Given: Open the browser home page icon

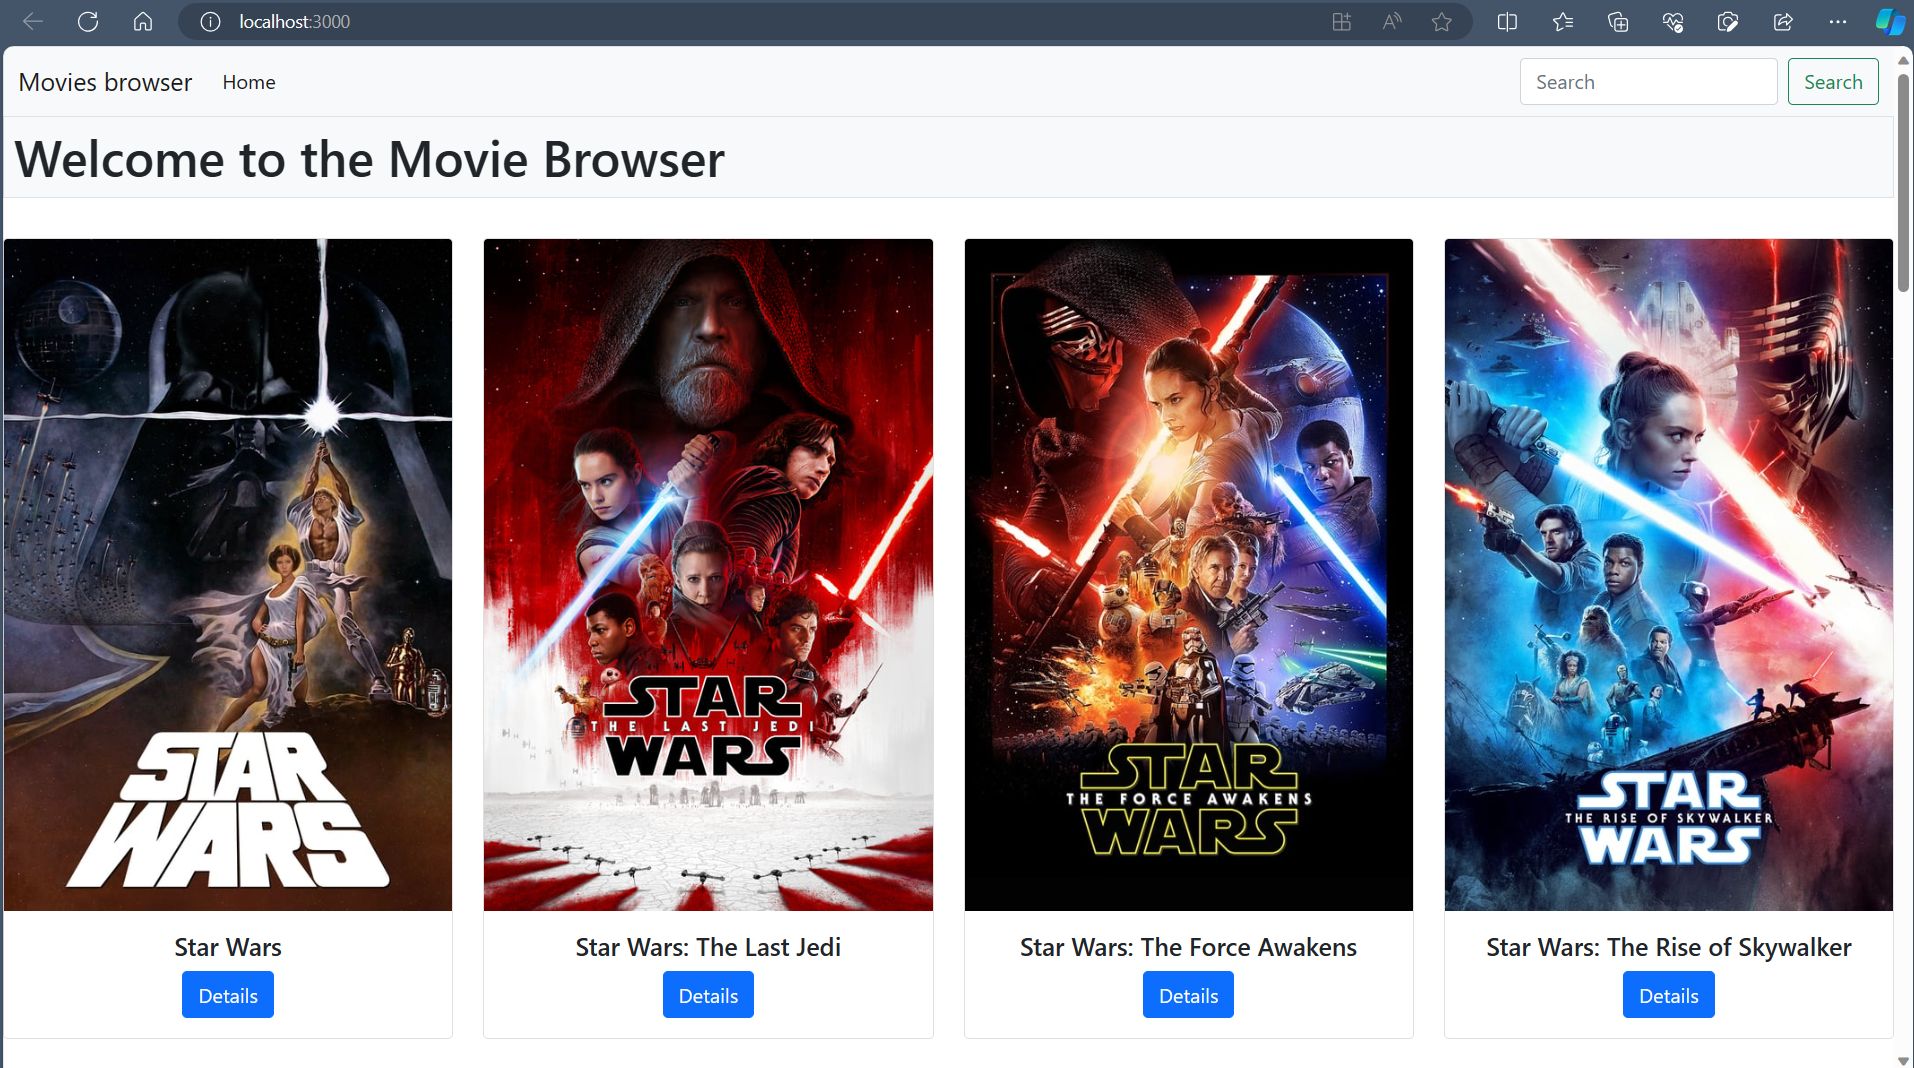Looking at the screenshot, I should pos(143,22).
